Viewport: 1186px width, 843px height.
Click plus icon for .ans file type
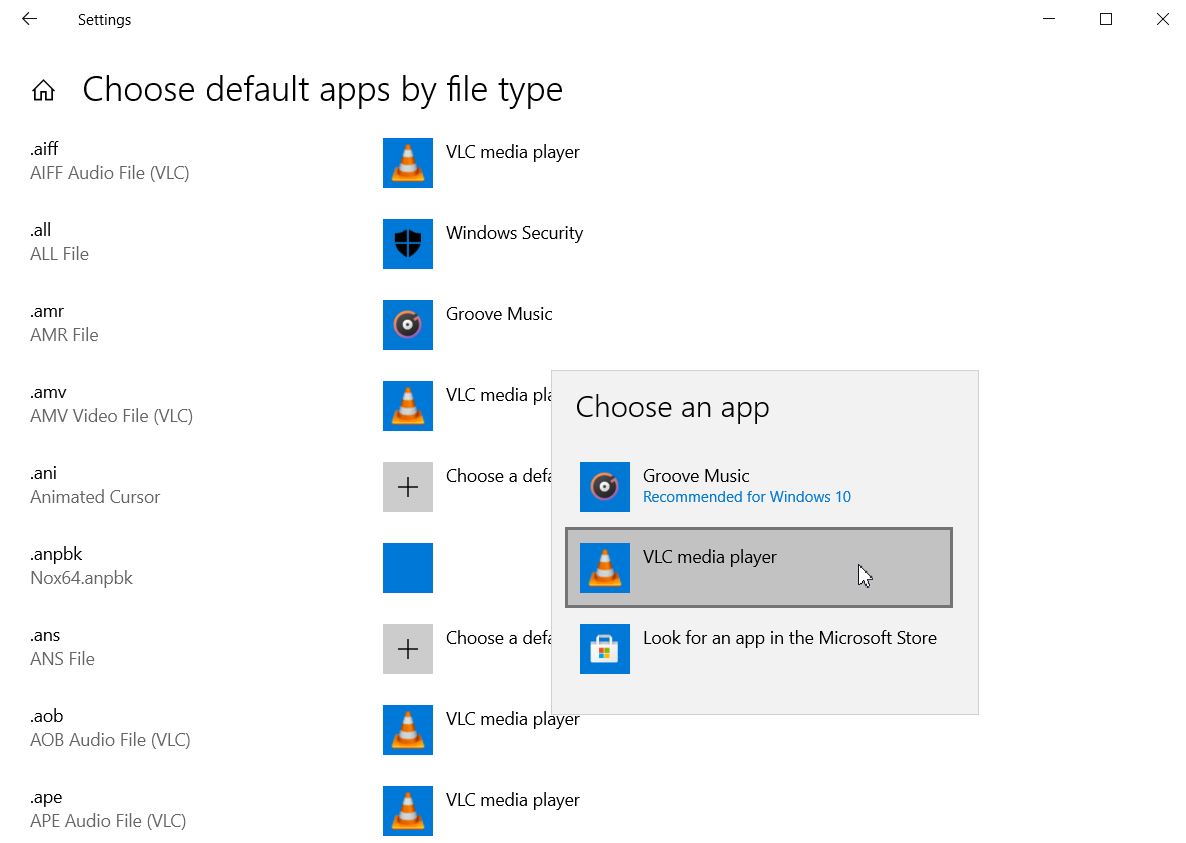pyautogui.click(x=408, y=649)
